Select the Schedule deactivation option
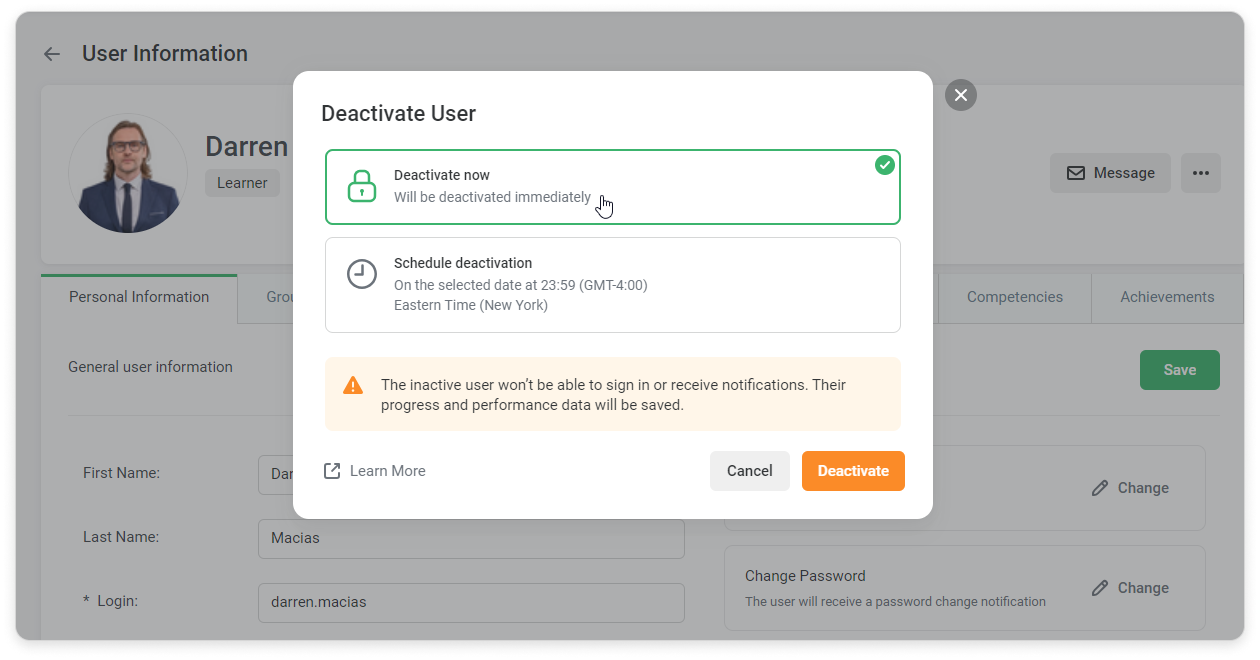 [x=612, y=284]
